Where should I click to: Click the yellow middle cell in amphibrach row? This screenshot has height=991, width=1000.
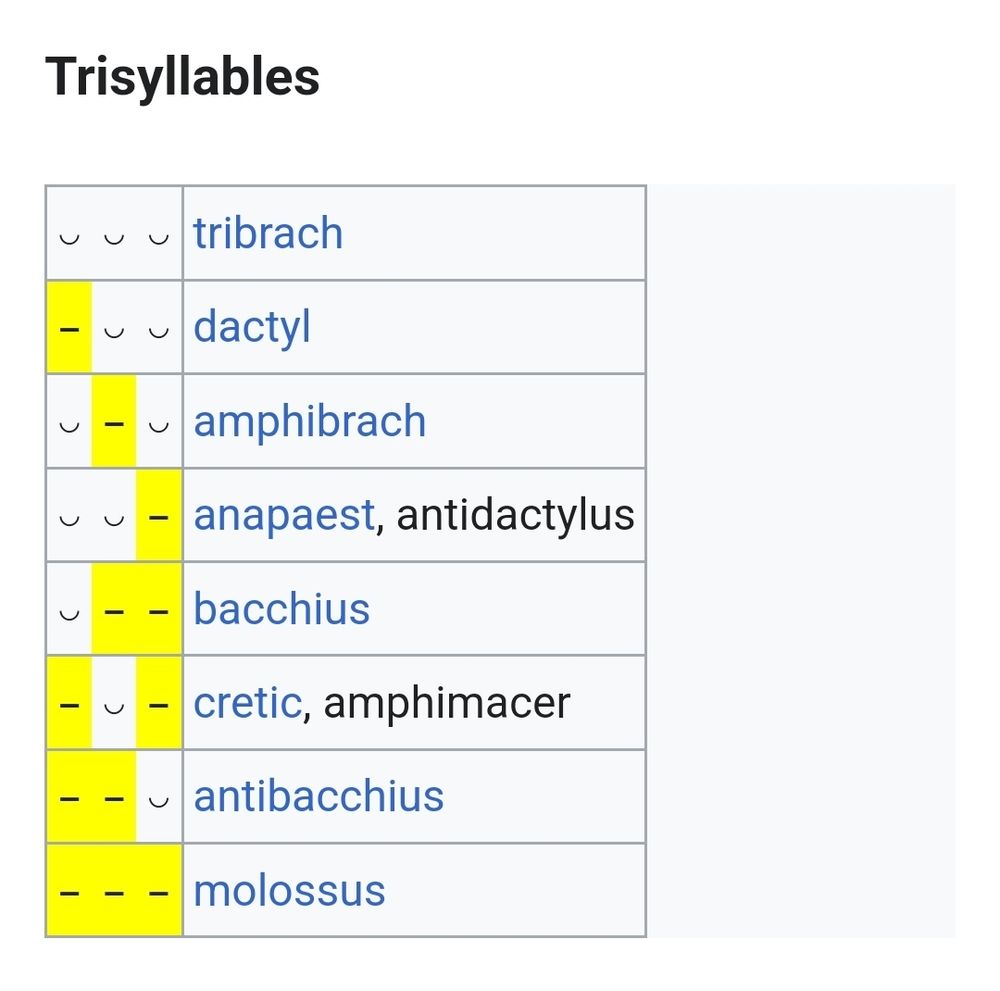[x=114, y=422]
